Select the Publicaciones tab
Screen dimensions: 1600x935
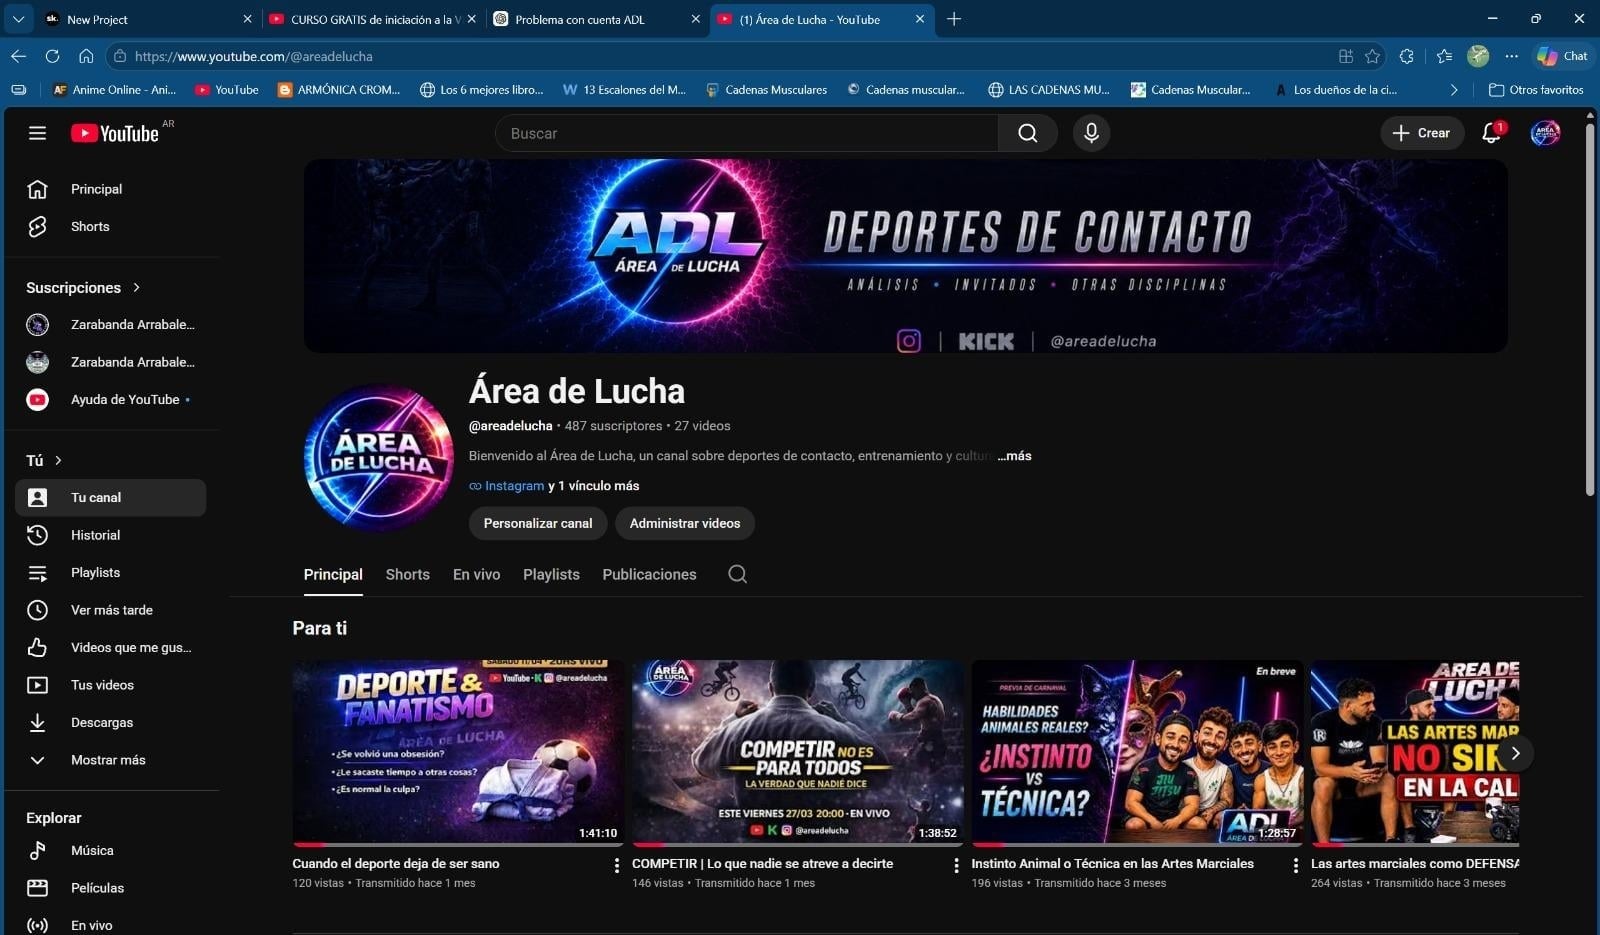pyautogui.click(x=649, y=574)
